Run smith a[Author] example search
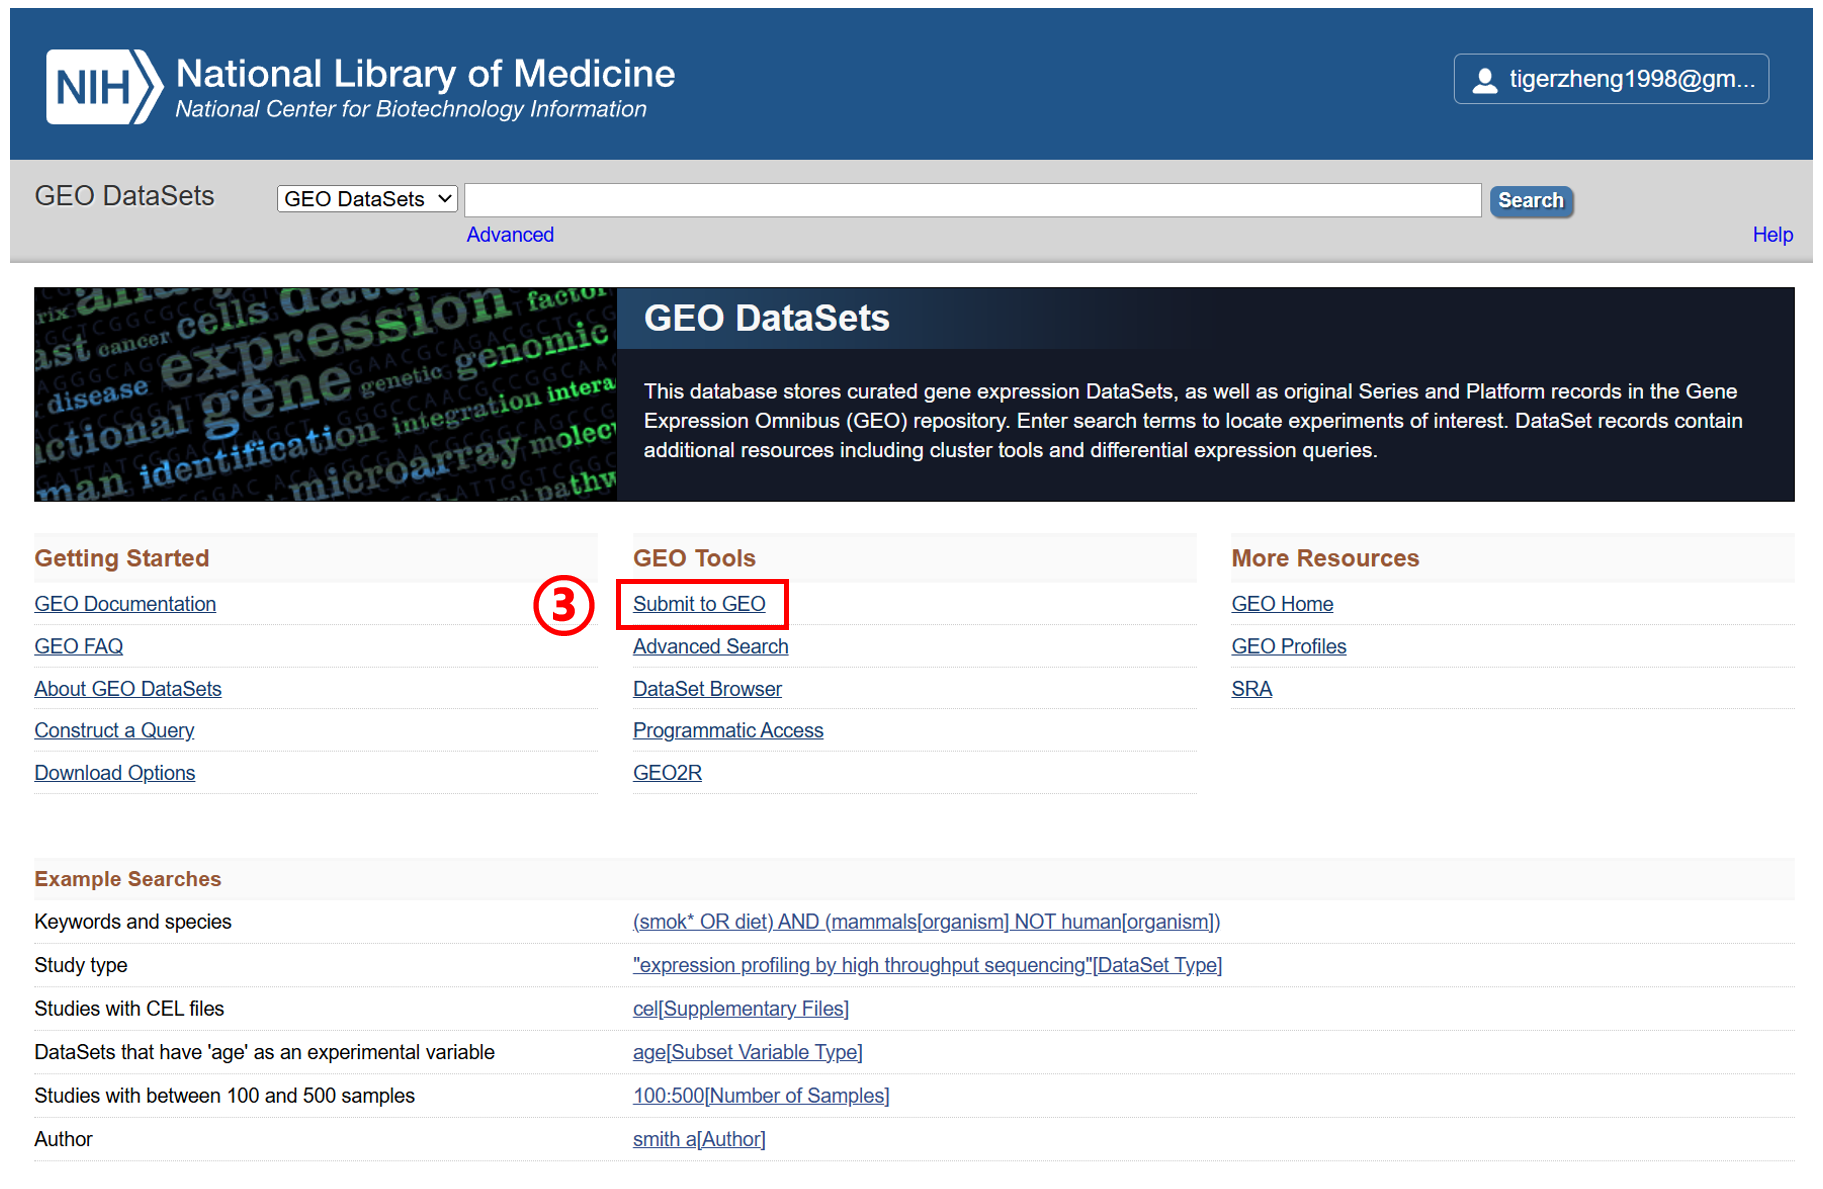Image resolution: width=1823 pixels, height=1189 pixels. 699,1139
